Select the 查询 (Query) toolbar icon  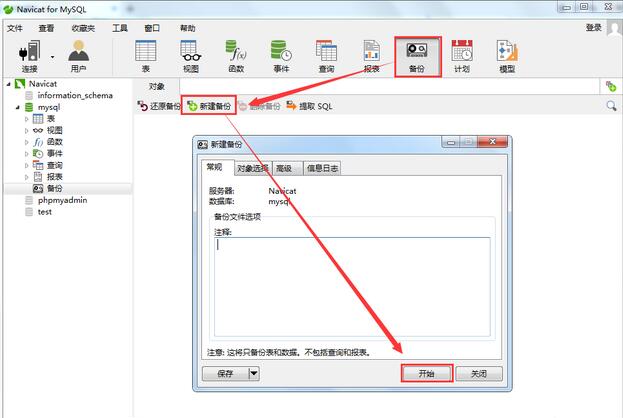(326, 56)
